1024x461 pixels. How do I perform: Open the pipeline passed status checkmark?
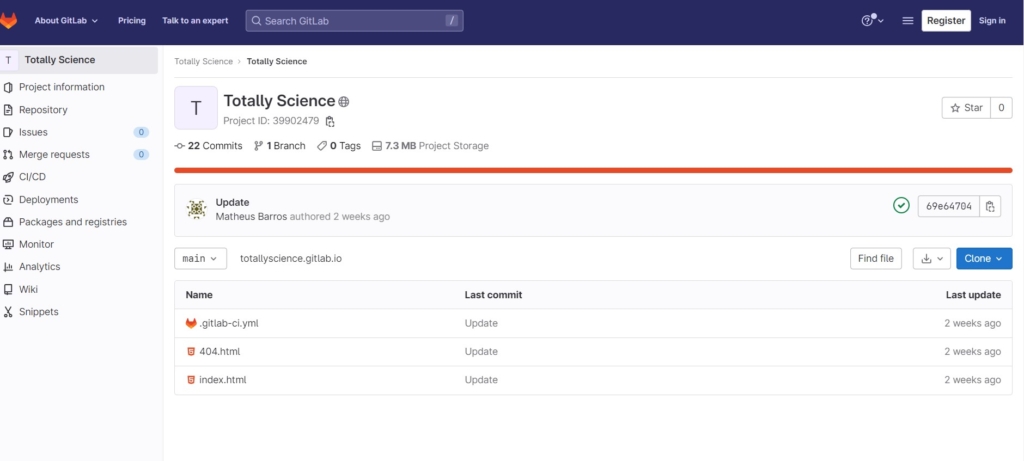901,206
